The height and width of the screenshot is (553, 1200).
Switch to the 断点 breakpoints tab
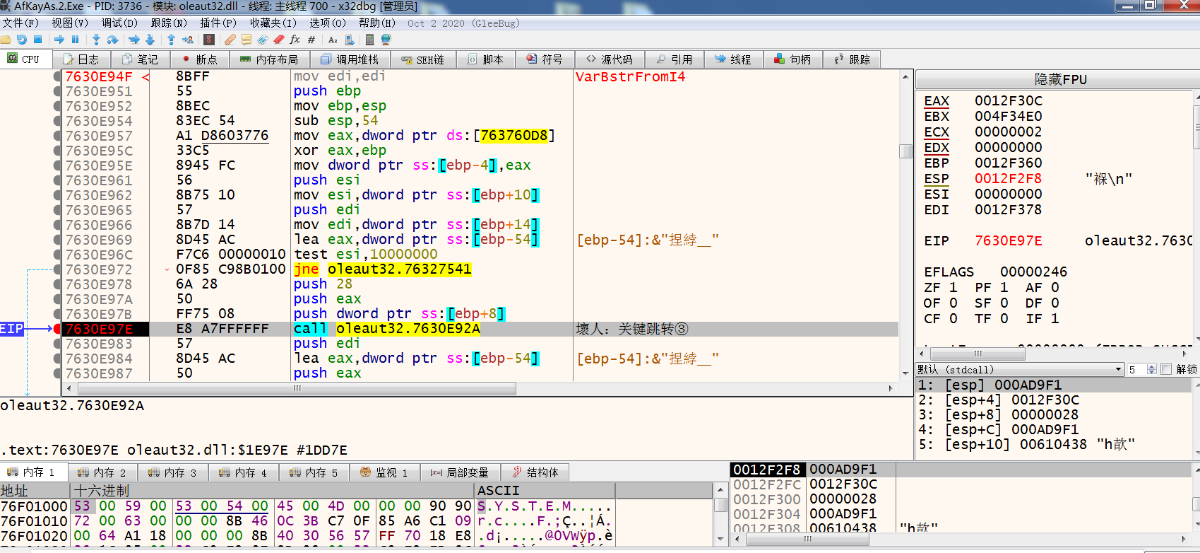tap(199, 59)
